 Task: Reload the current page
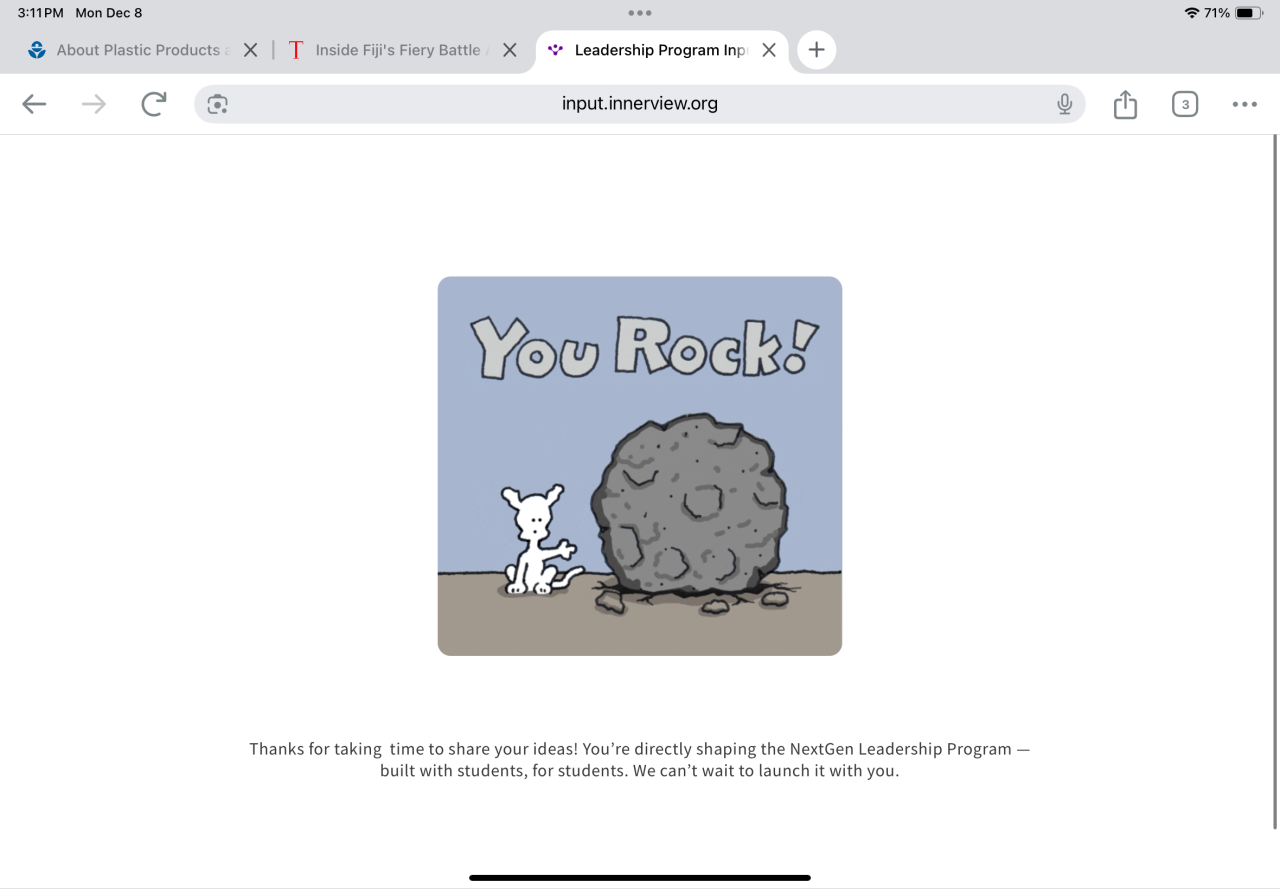pos(153,104)
